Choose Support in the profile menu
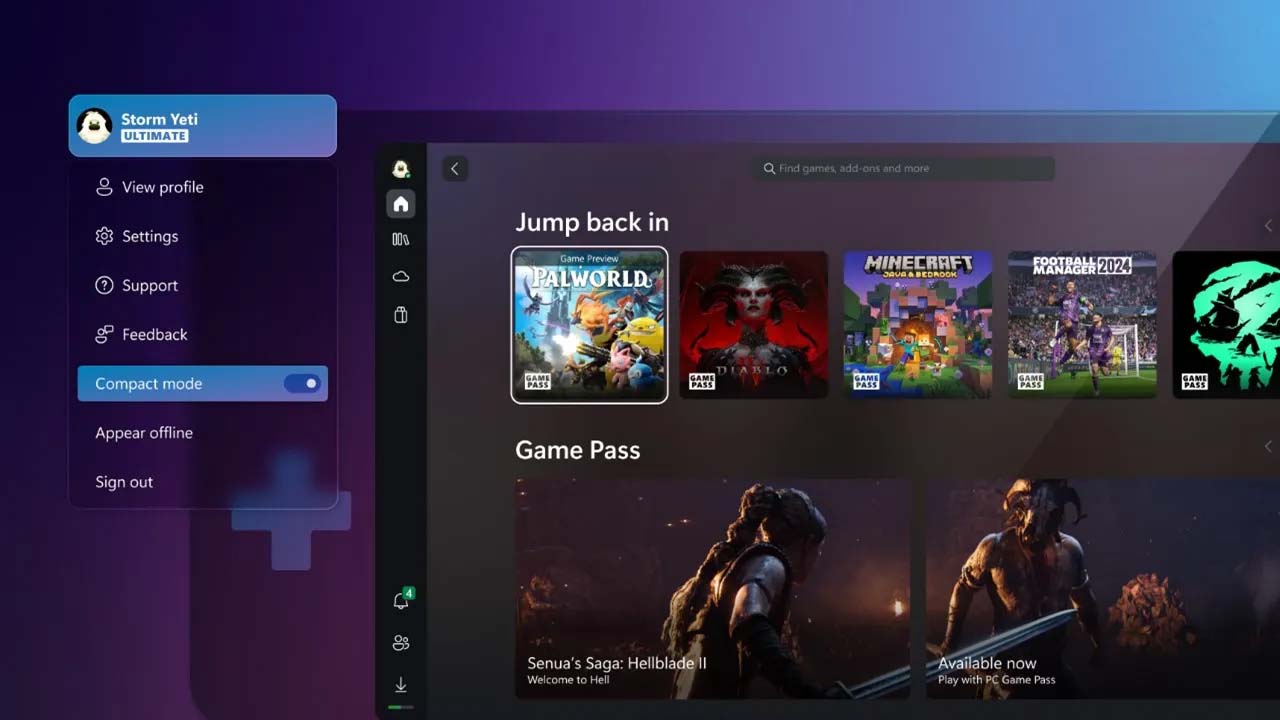This screenshot has width=1280, height=720. coord(150,285)
